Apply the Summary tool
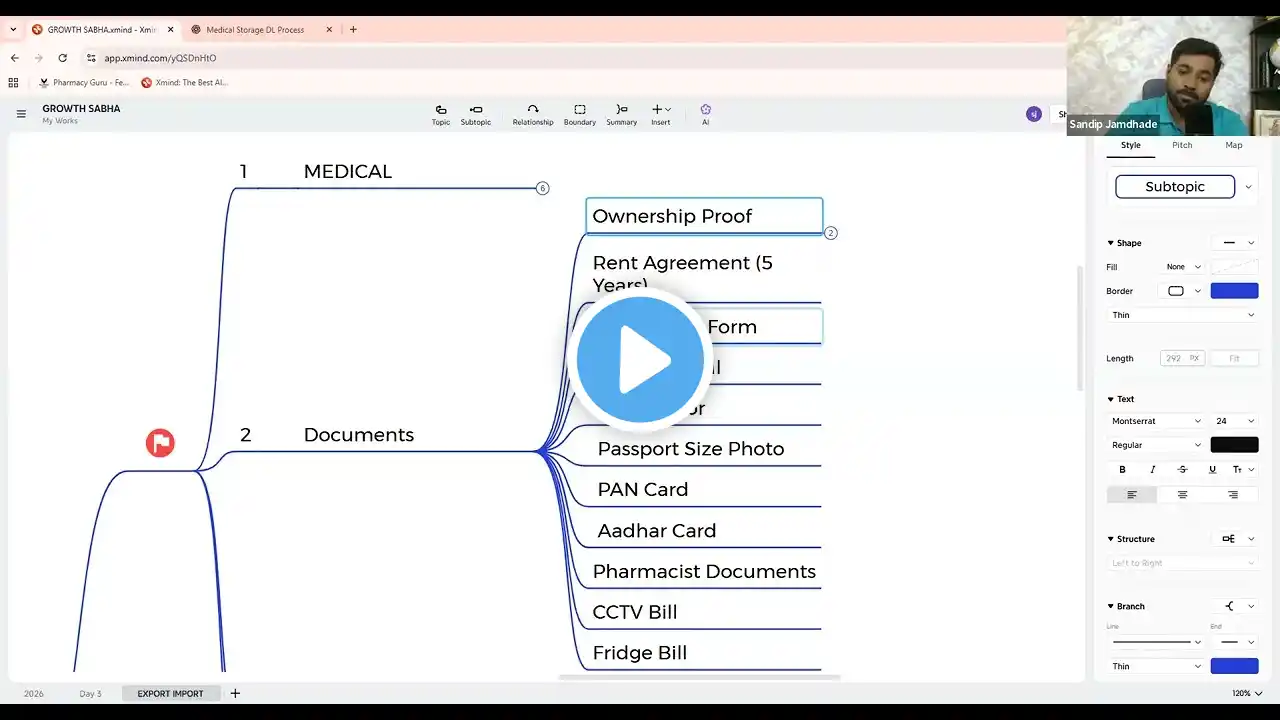The height and width of the screenshot is (720, 1280). tap(621, 114)
